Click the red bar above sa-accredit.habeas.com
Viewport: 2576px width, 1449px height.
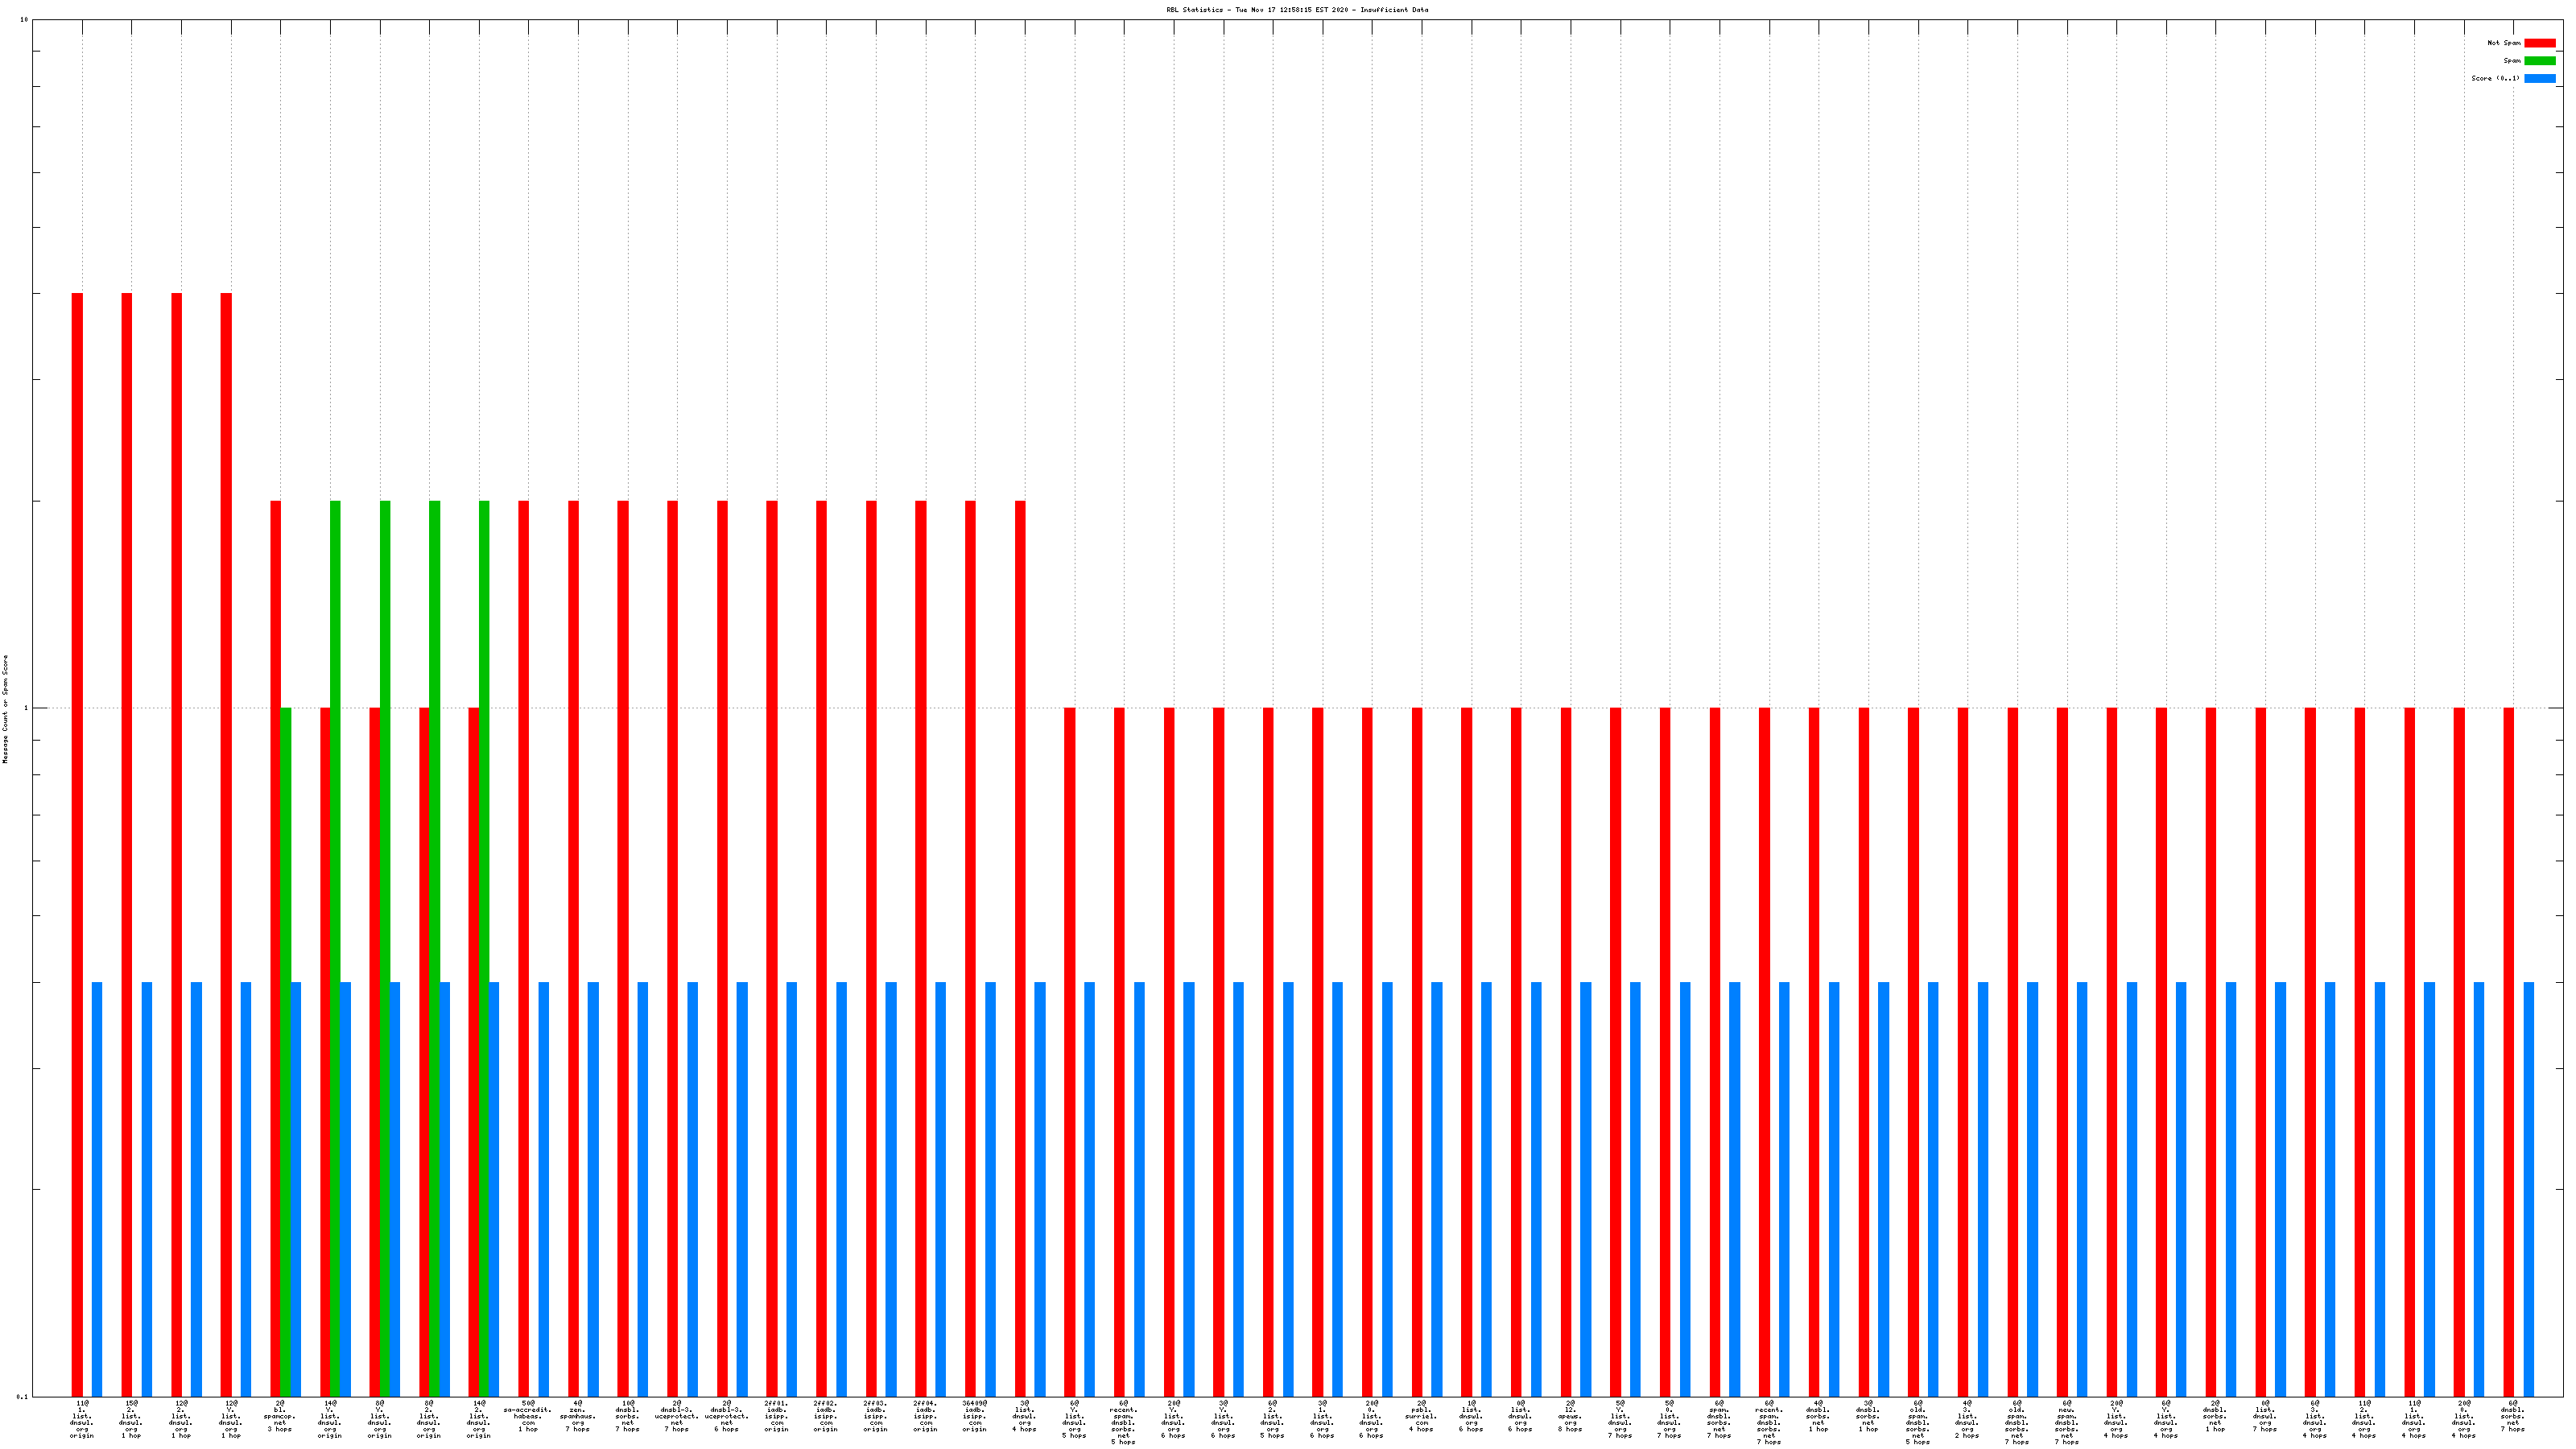pyautogui.click(x=523, y=948)
